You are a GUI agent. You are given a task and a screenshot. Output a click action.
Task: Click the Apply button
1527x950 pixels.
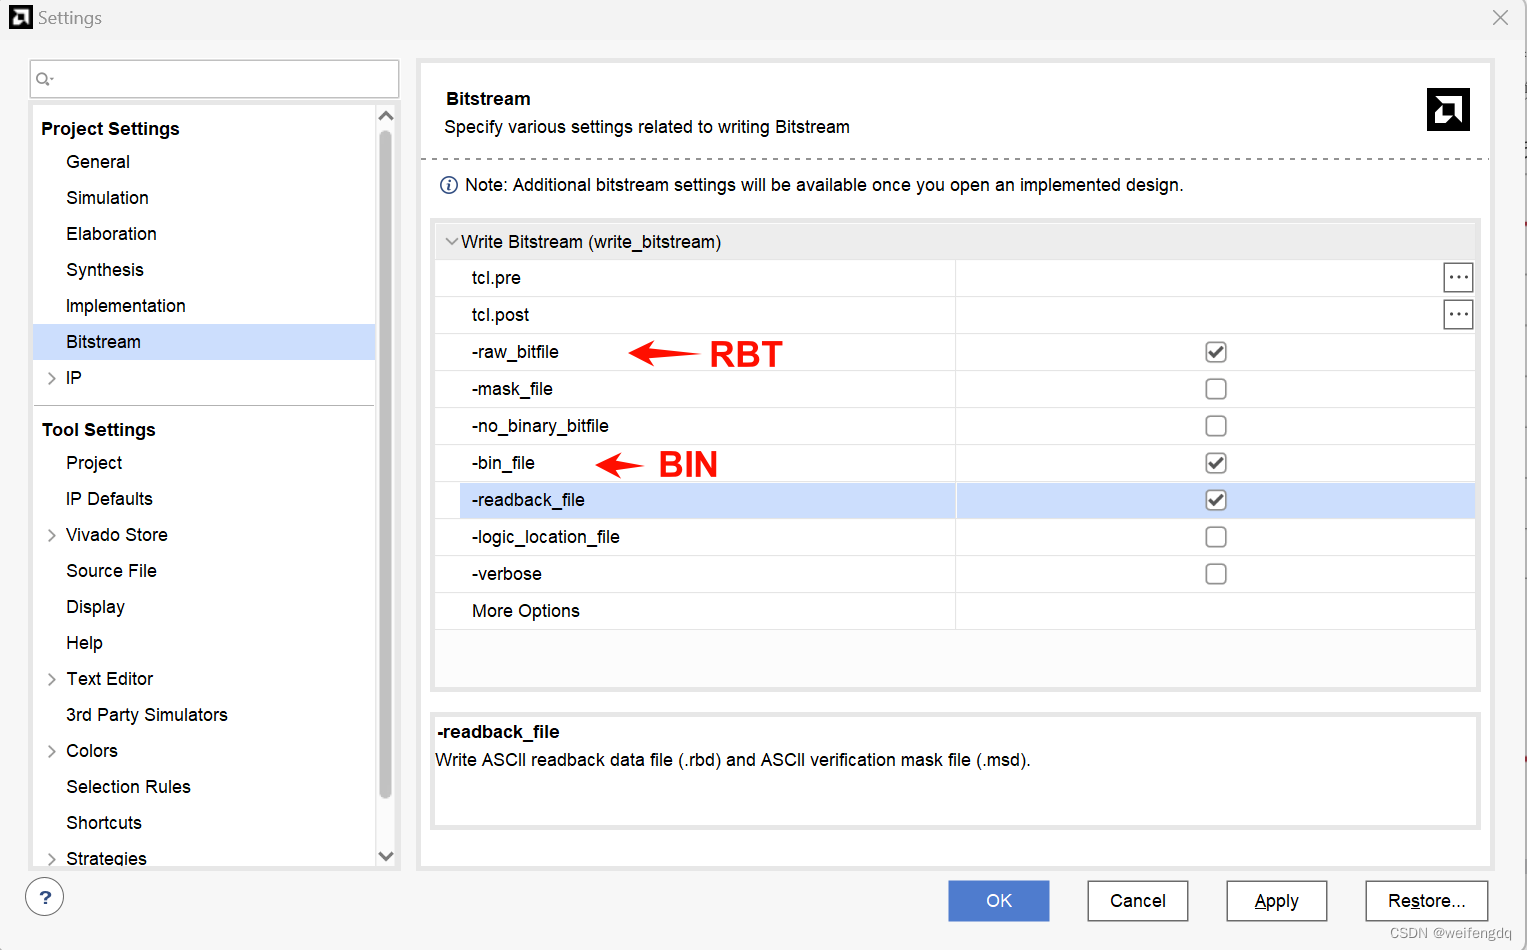tap(1277, 901)
